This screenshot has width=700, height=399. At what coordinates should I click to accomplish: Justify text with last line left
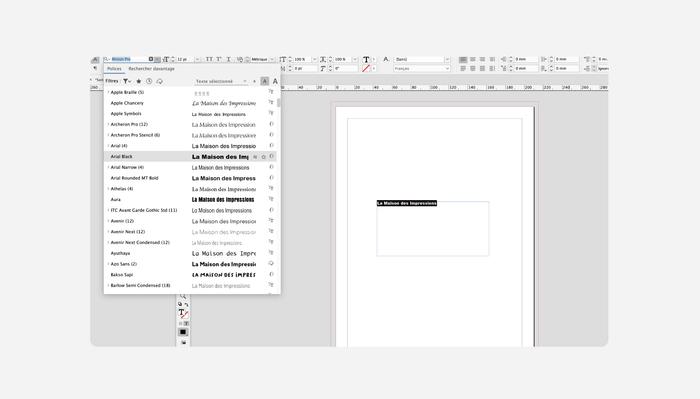coord(463,69)
